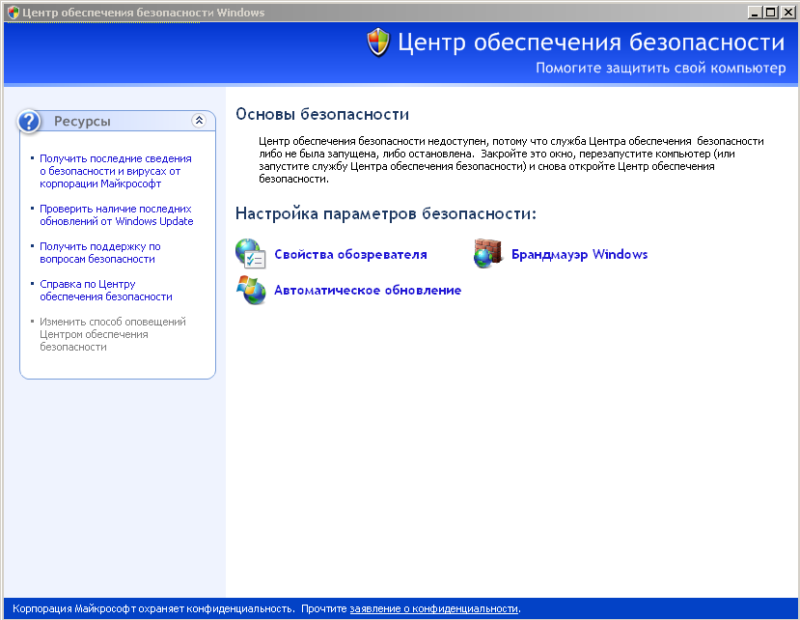800x620 pixels.
Task: Click the Брандмауэр Windows brick wall icon
Action: coord(487,254)
